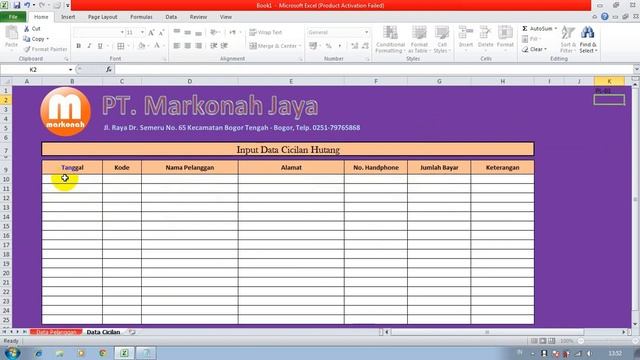Cut the selection with the scissors icon
Image resolution: width=640 pixels, height=360 pixels.
click(32, 29)
